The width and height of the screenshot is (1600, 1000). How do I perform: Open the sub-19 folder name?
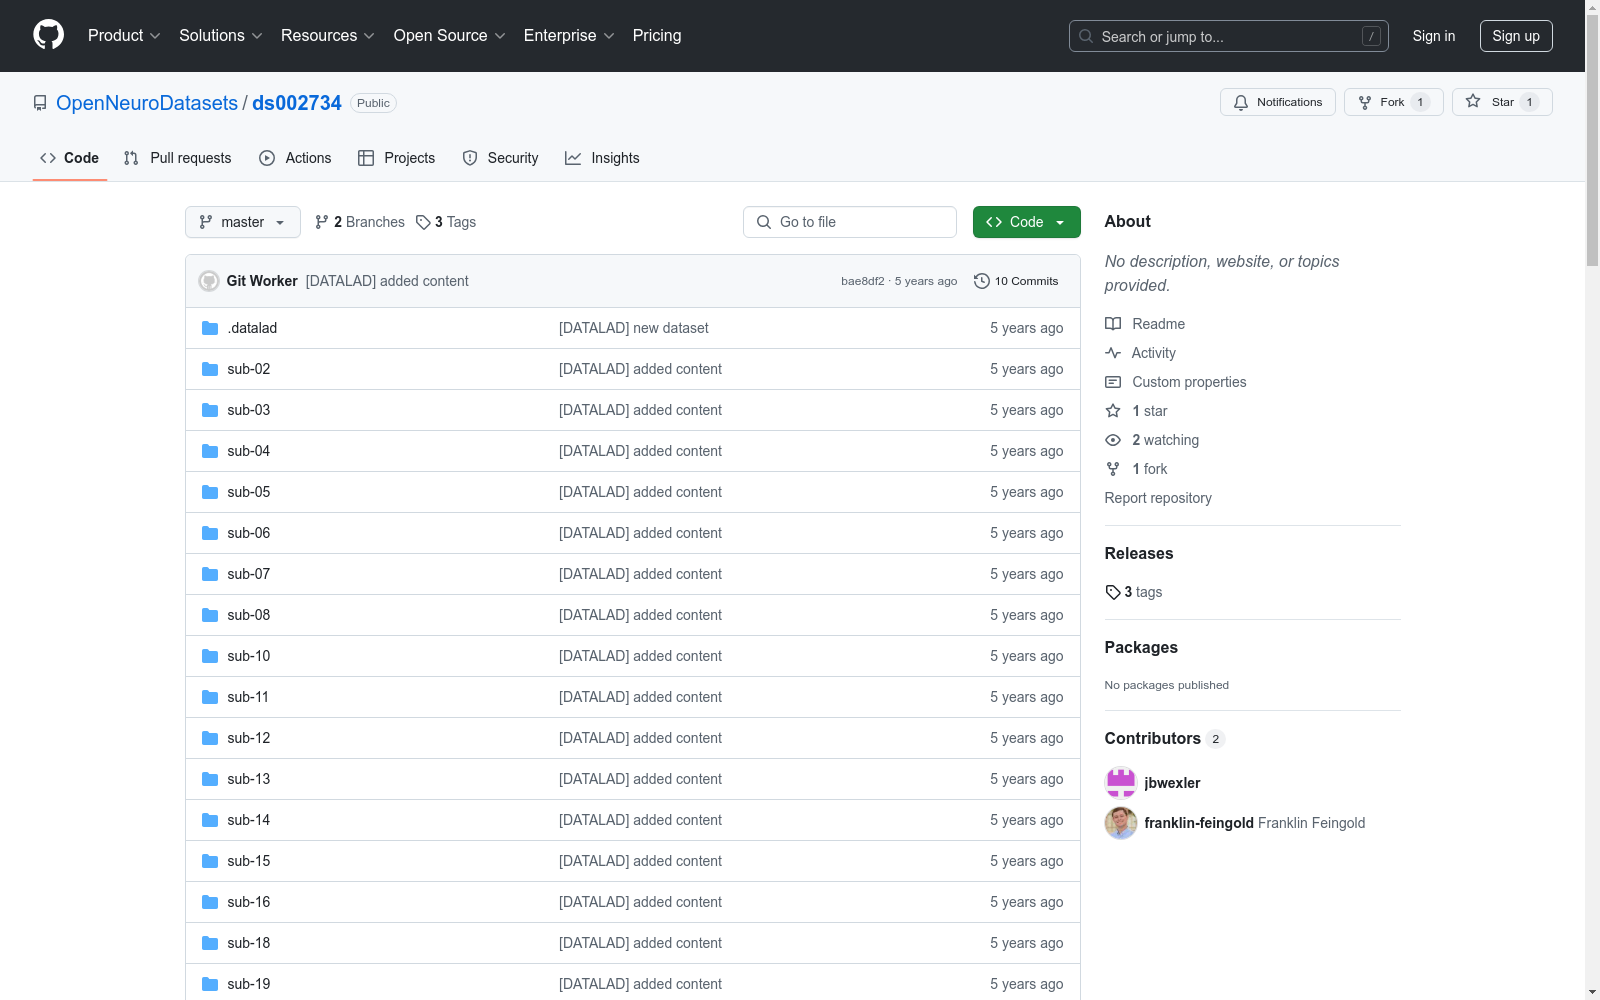click(249, 984)
